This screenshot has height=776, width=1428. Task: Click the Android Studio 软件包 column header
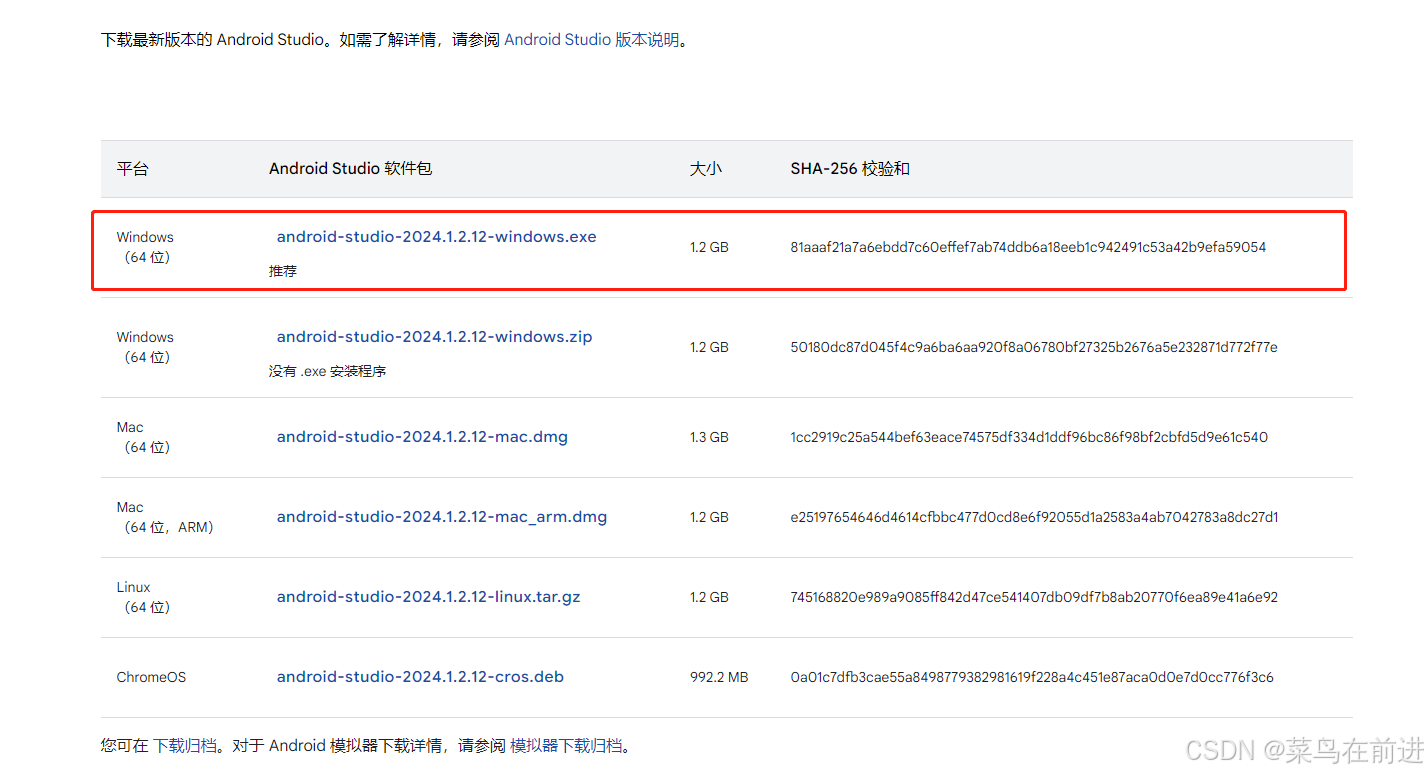(x=350, y=169)
